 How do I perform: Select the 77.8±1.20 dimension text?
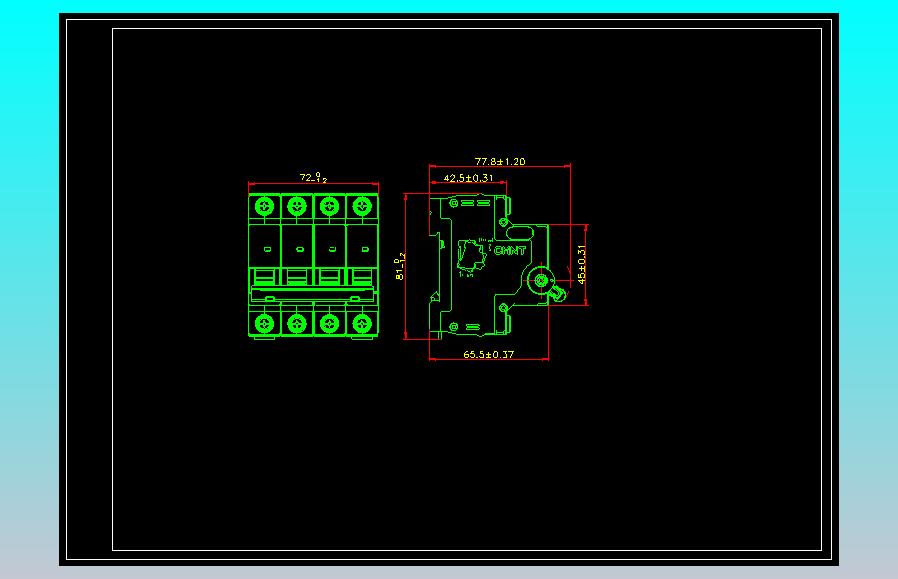click(499, 162)
